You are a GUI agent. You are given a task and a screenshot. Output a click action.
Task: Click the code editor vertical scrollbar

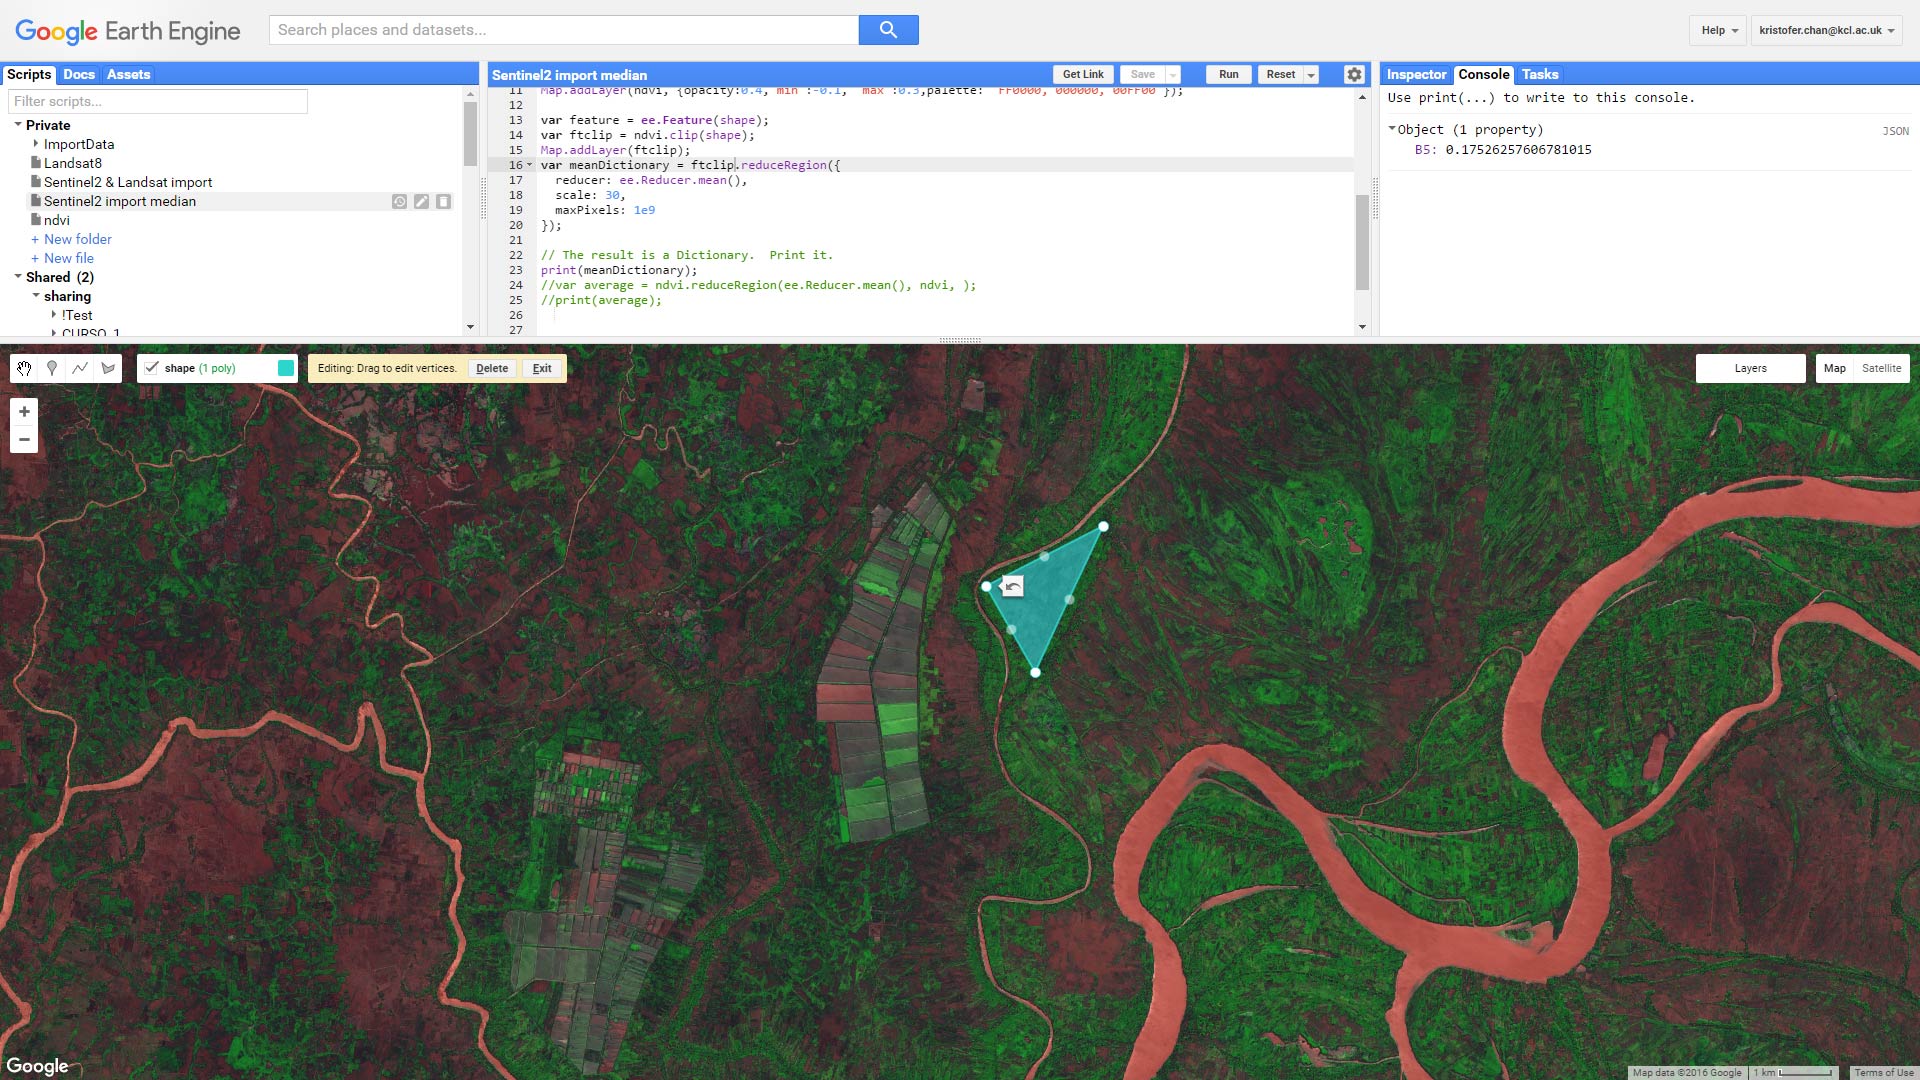point(1361,242)
